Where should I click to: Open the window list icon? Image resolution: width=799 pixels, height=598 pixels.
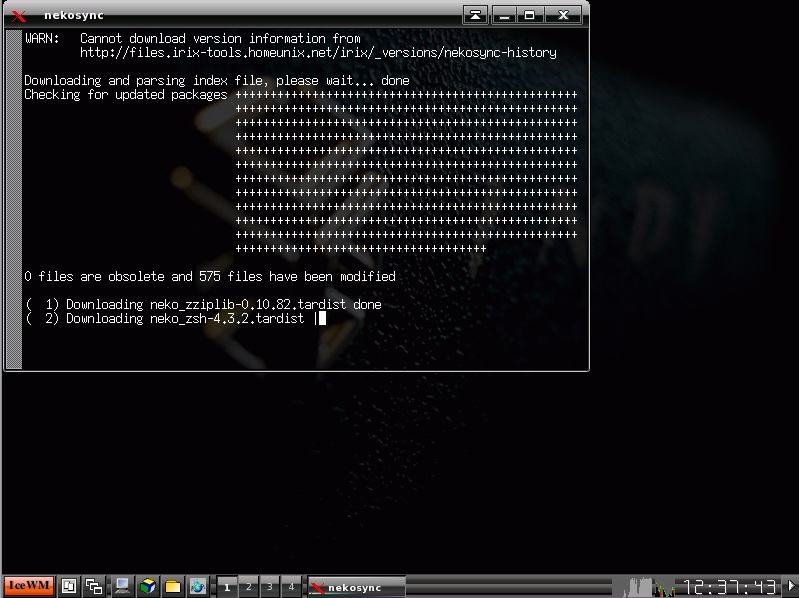click(94, 587)
